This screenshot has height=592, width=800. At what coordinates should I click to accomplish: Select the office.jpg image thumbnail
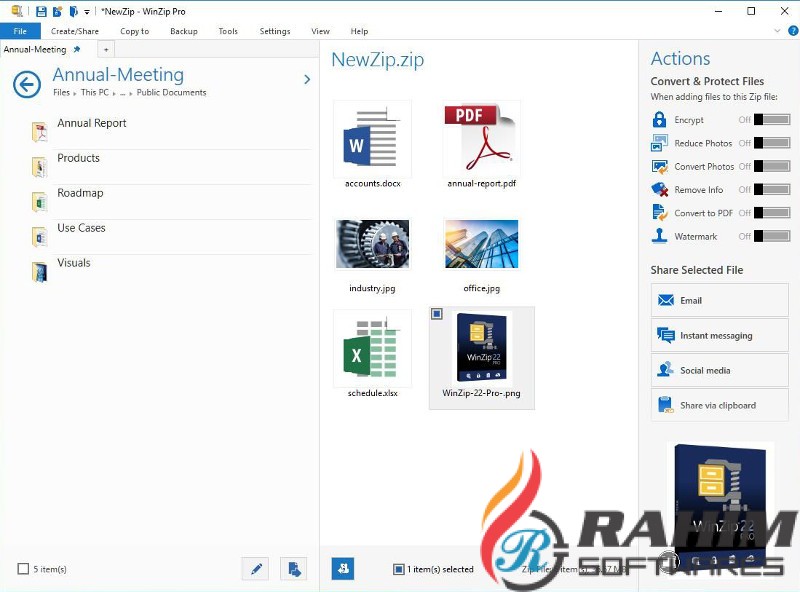(481, 244)
